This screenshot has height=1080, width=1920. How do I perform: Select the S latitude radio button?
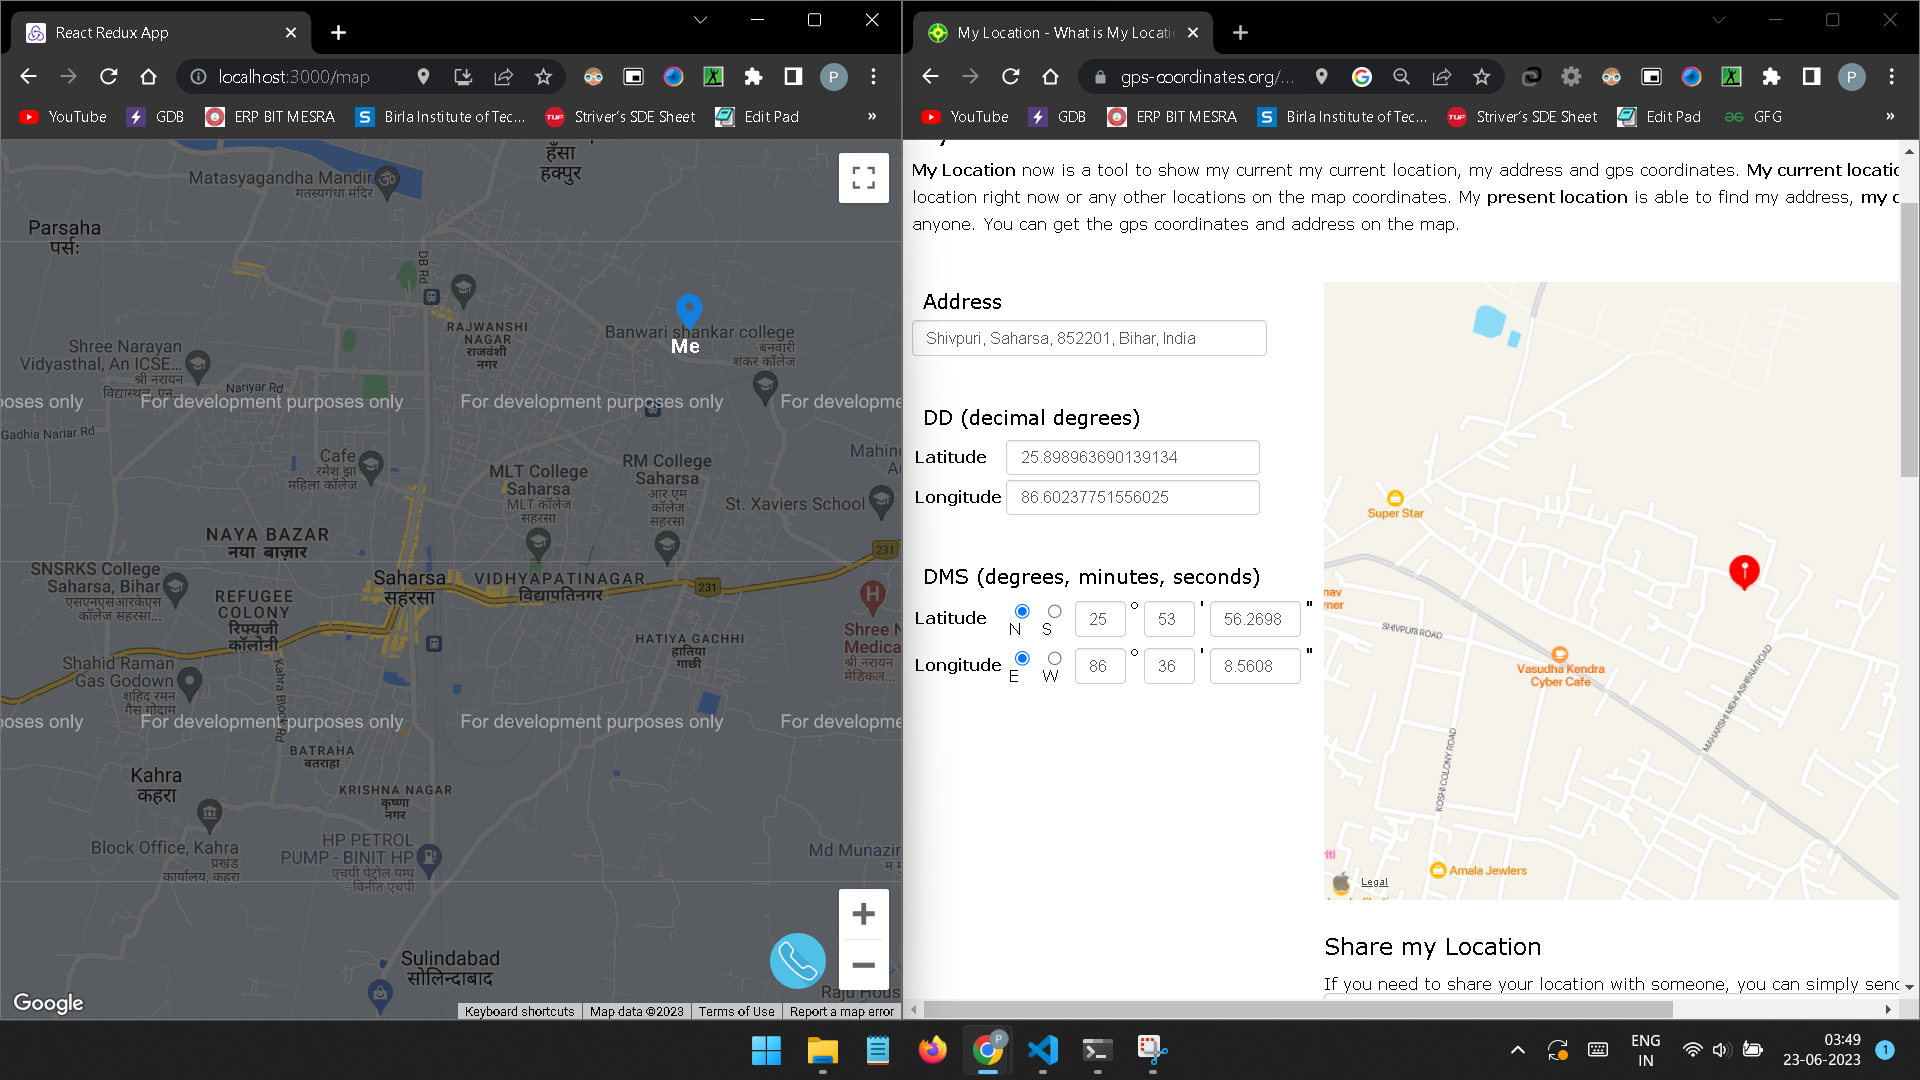(1054, 611)
